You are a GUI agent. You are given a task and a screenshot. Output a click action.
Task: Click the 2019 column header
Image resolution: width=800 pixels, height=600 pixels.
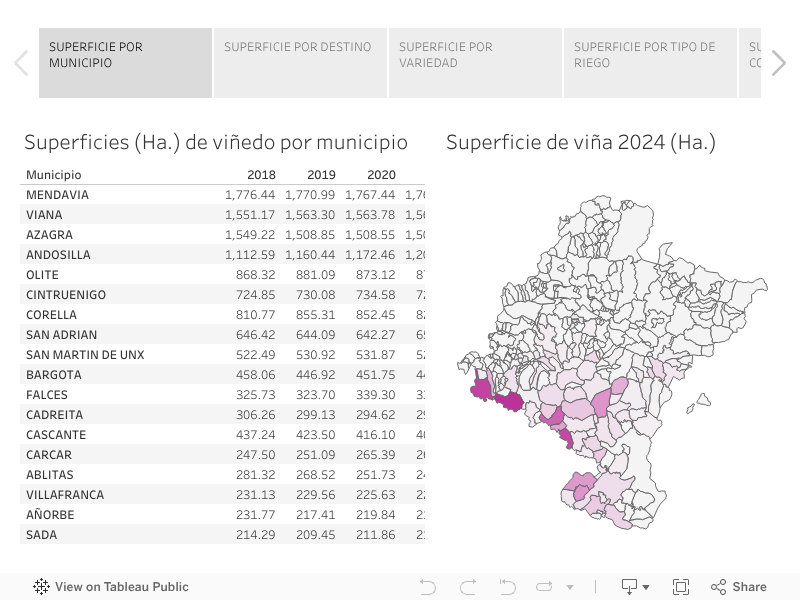point(321,175)
